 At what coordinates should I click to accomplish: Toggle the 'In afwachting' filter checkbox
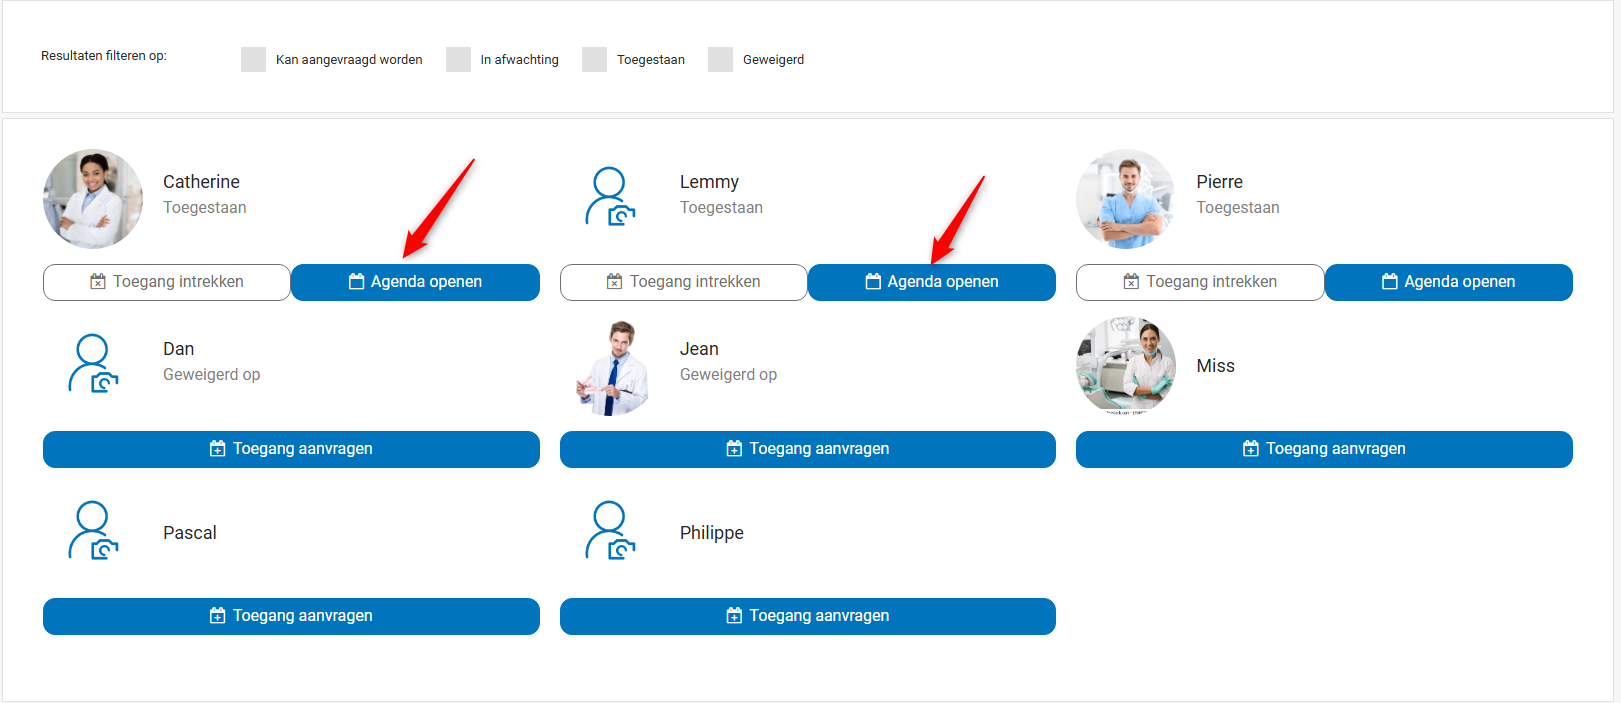tap(458, 59)
